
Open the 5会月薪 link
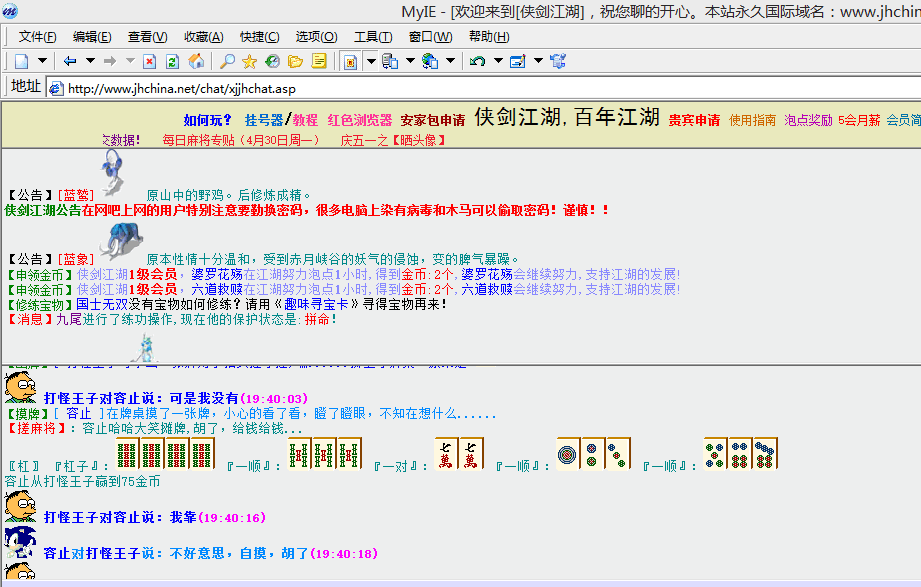point(859,120)
